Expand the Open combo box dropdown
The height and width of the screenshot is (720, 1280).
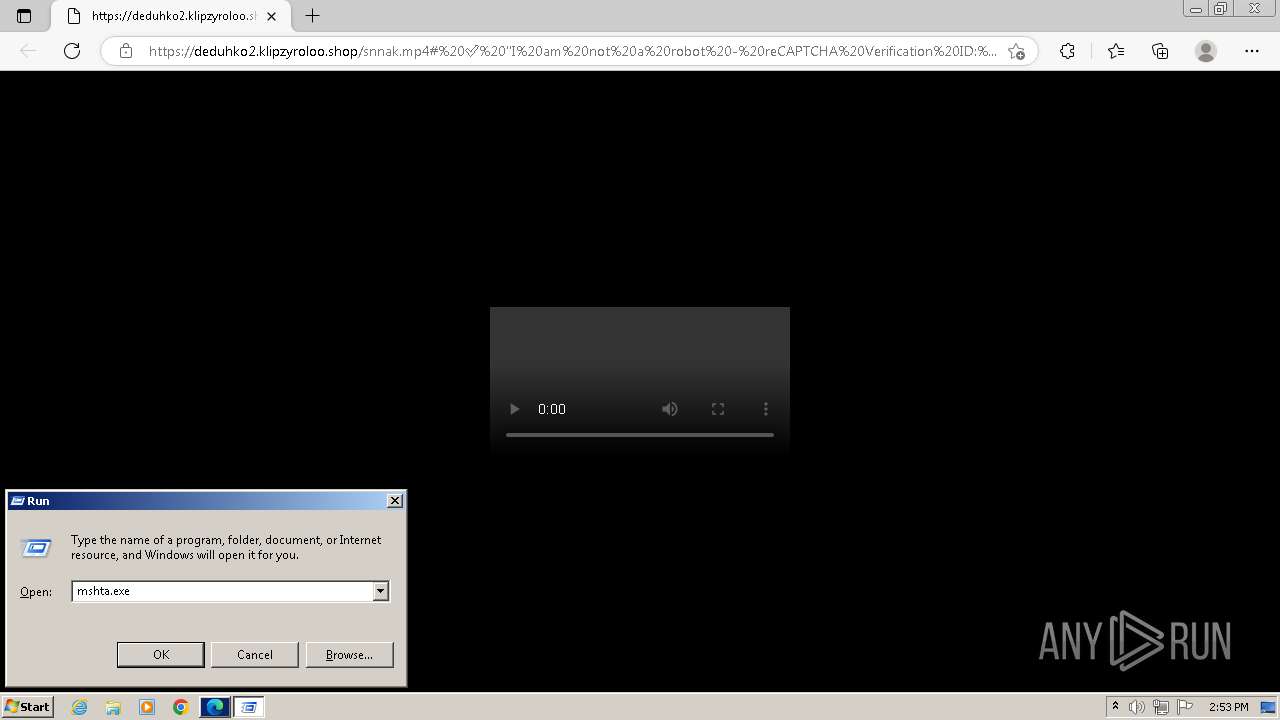click(x=380, y=591)
